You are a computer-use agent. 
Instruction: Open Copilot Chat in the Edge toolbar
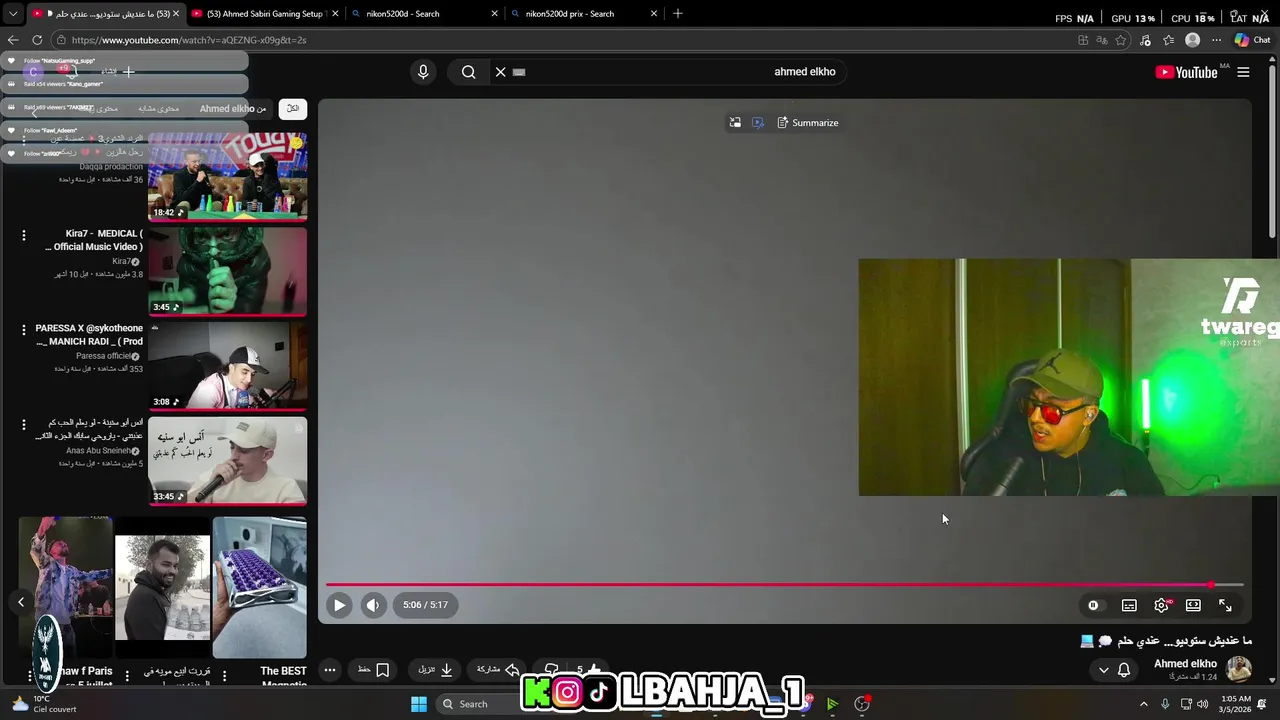1252,40
